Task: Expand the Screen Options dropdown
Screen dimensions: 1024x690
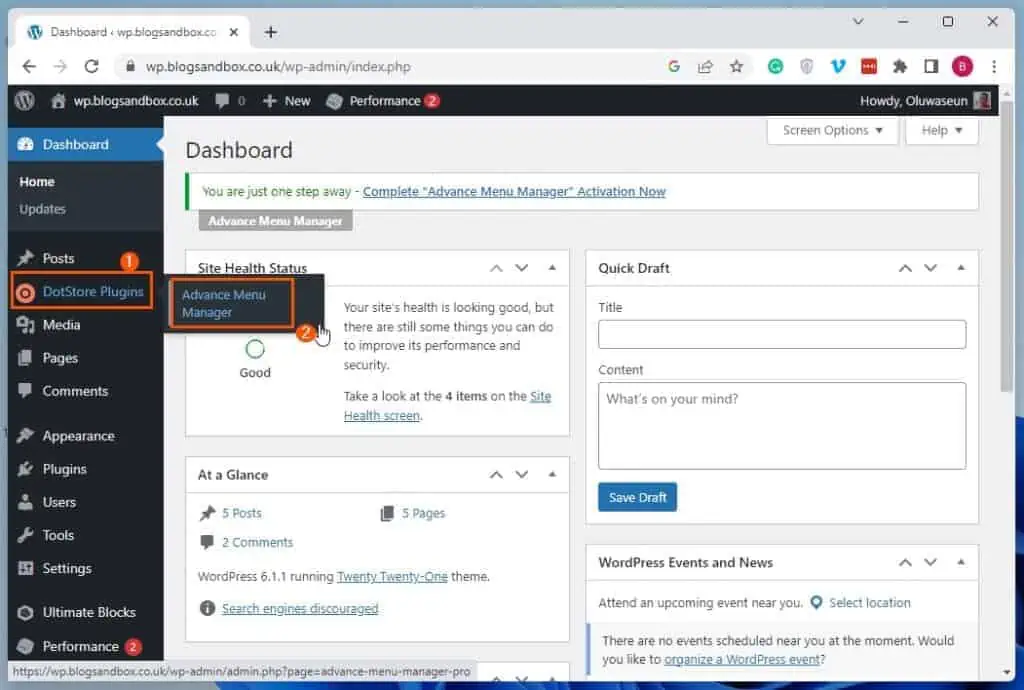Action: click(832, 130)
